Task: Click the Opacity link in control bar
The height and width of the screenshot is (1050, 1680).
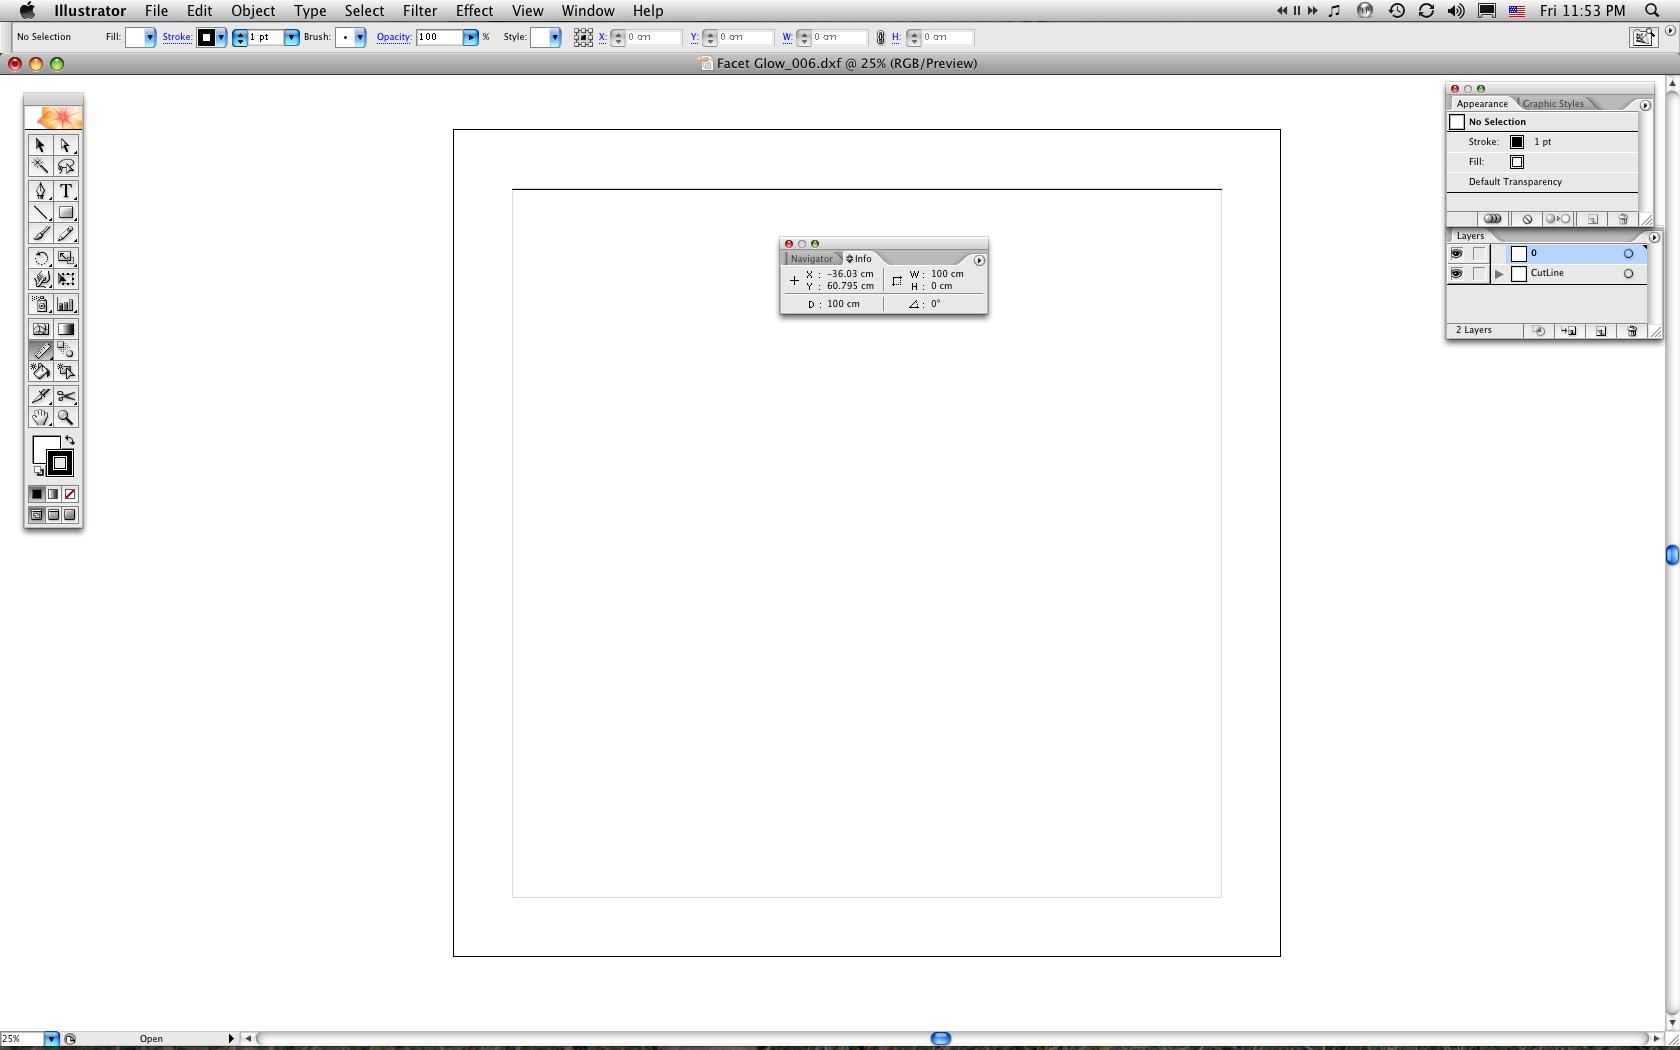Action: coord(394,37)
